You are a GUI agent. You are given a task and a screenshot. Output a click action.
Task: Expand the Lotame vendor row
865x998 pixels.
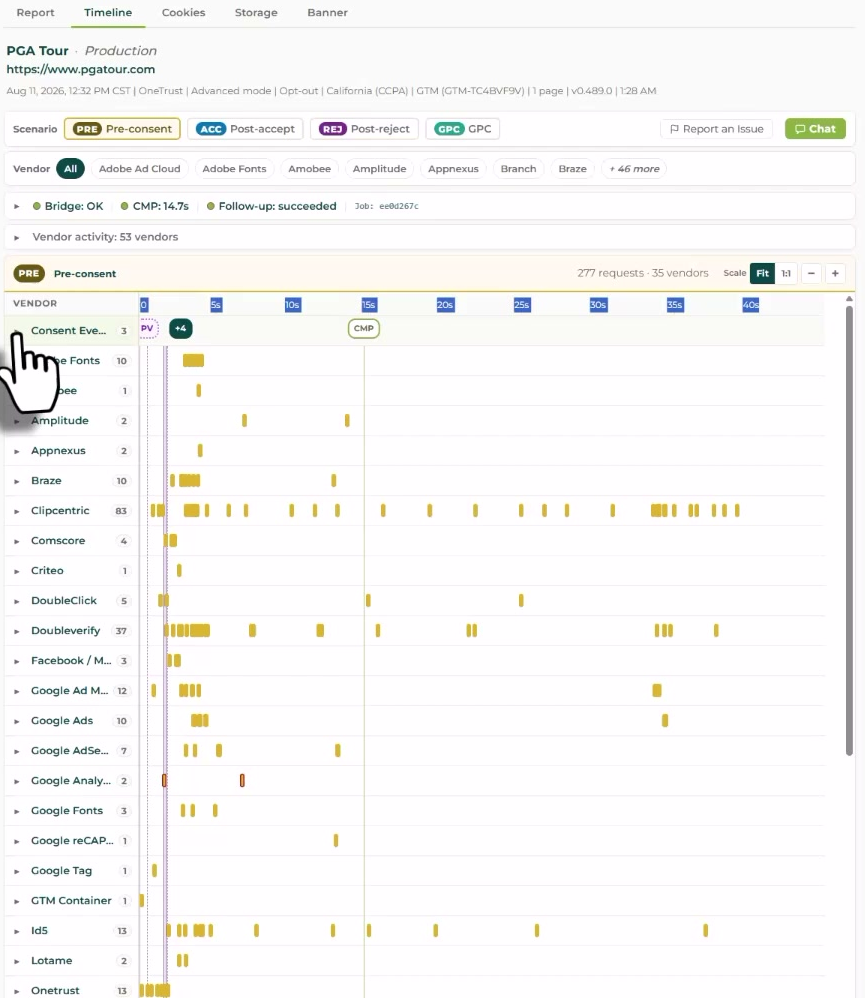(x=17, y=961)
